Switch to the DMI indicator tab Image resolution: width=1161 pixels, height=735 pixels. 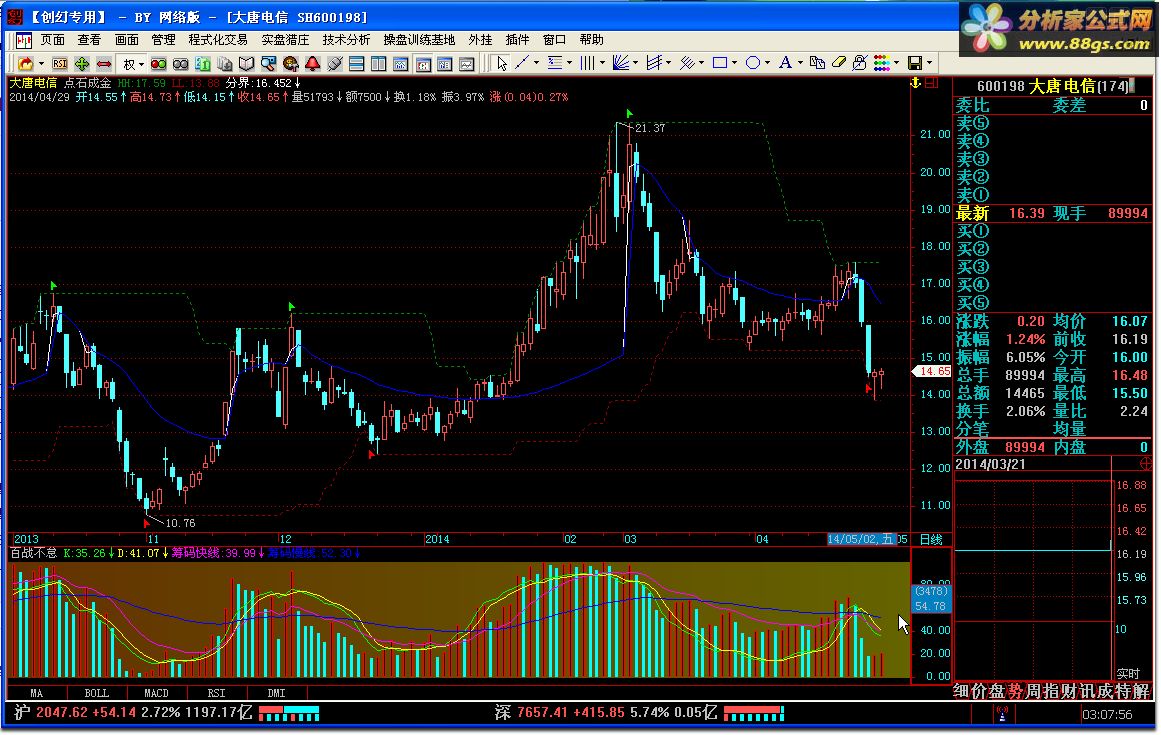click(276, 693)
